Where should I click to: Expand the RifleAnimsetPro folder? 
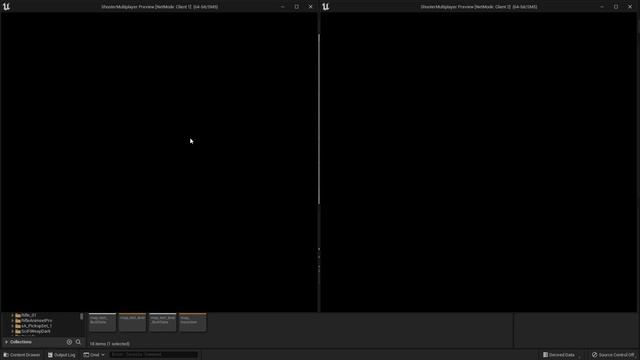click(x=12, y=320)
